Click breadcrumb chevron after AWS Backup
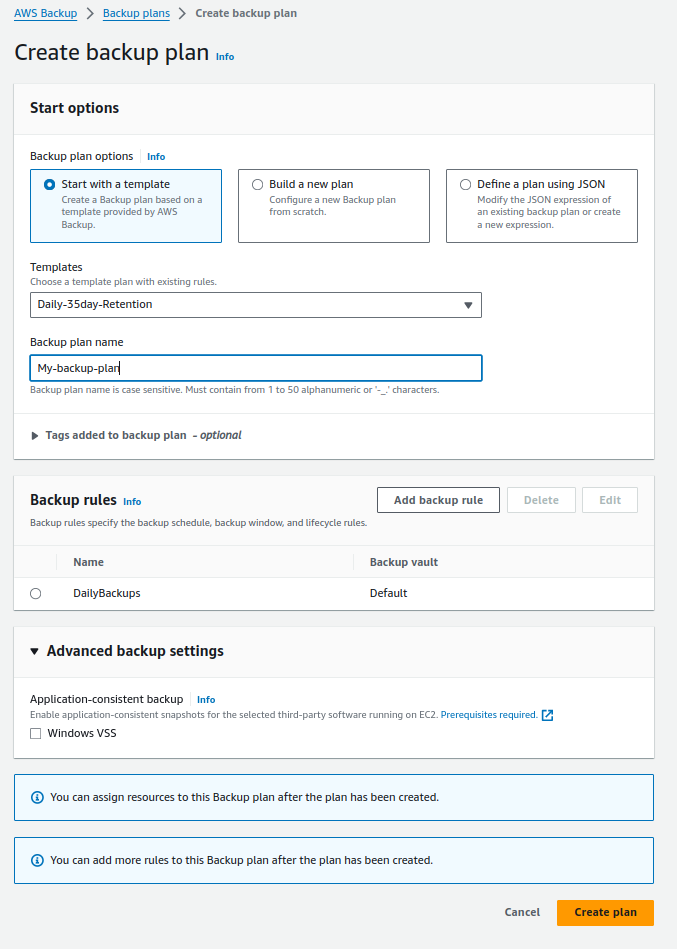Image resolution: width=677 pixels, height=949 pixels. point(90,13)
